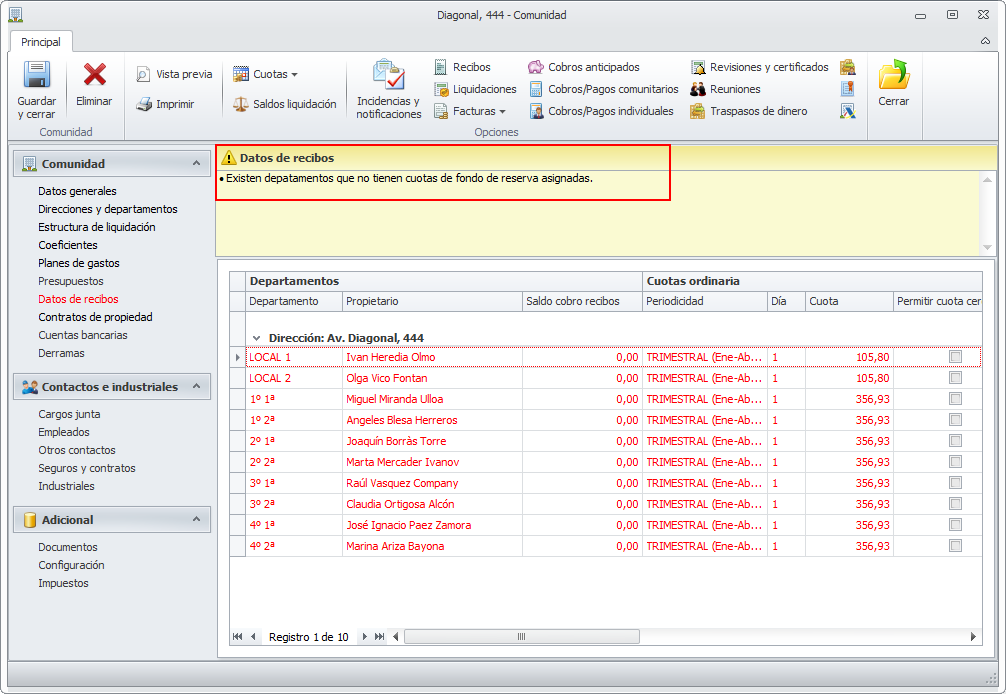Open Revisiones y certificados

tap(760, 67)
